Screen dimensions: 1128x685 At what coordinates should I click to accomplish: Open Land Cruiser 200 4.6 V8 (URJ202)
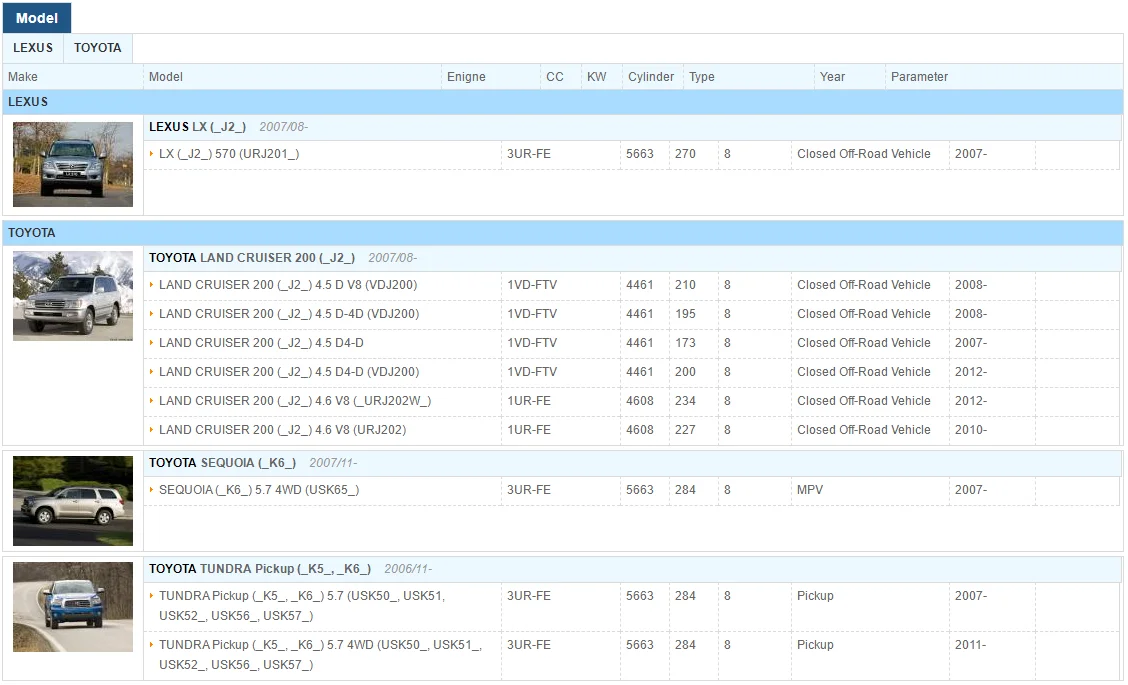pyautogui.click(x=282, y=430)
